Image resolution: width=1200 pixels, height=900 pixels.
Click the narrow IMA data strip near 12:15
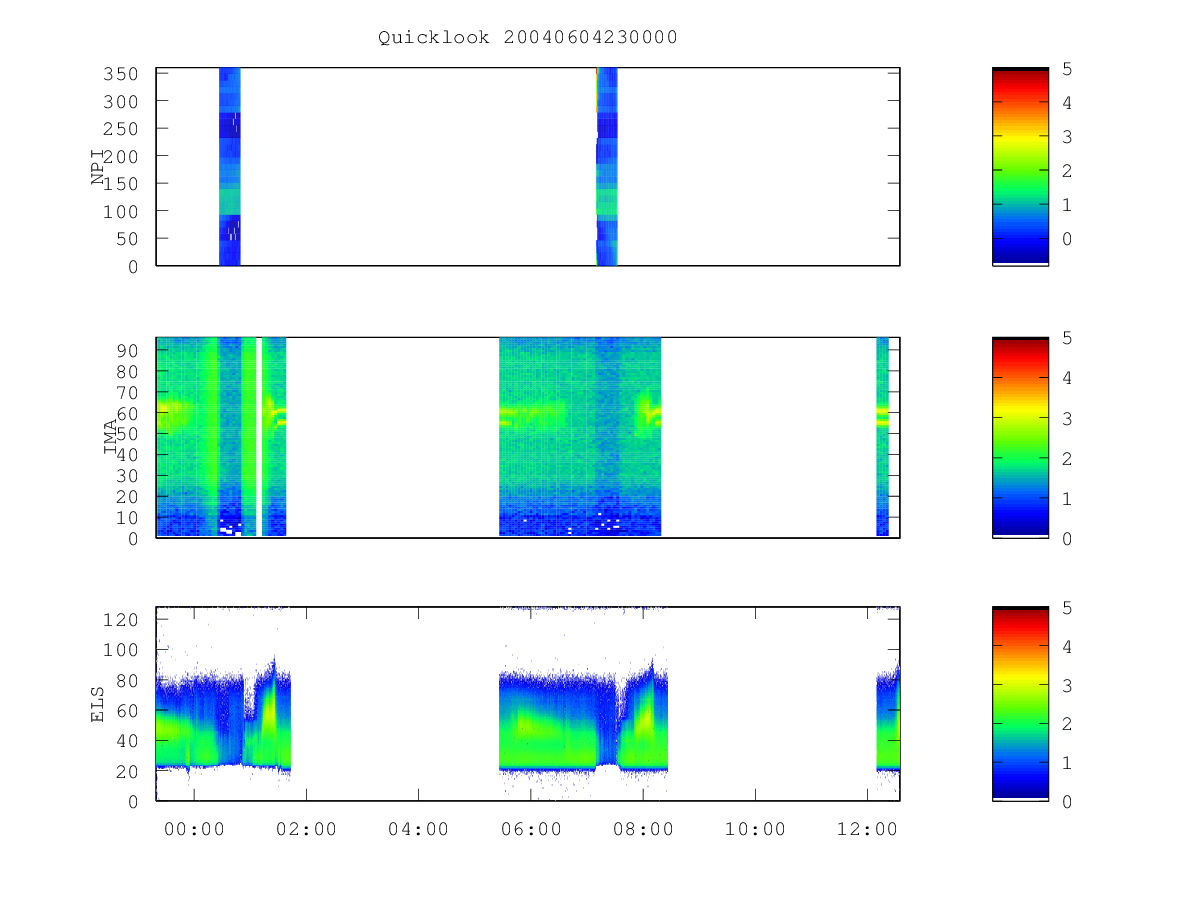tap(883, 437)
